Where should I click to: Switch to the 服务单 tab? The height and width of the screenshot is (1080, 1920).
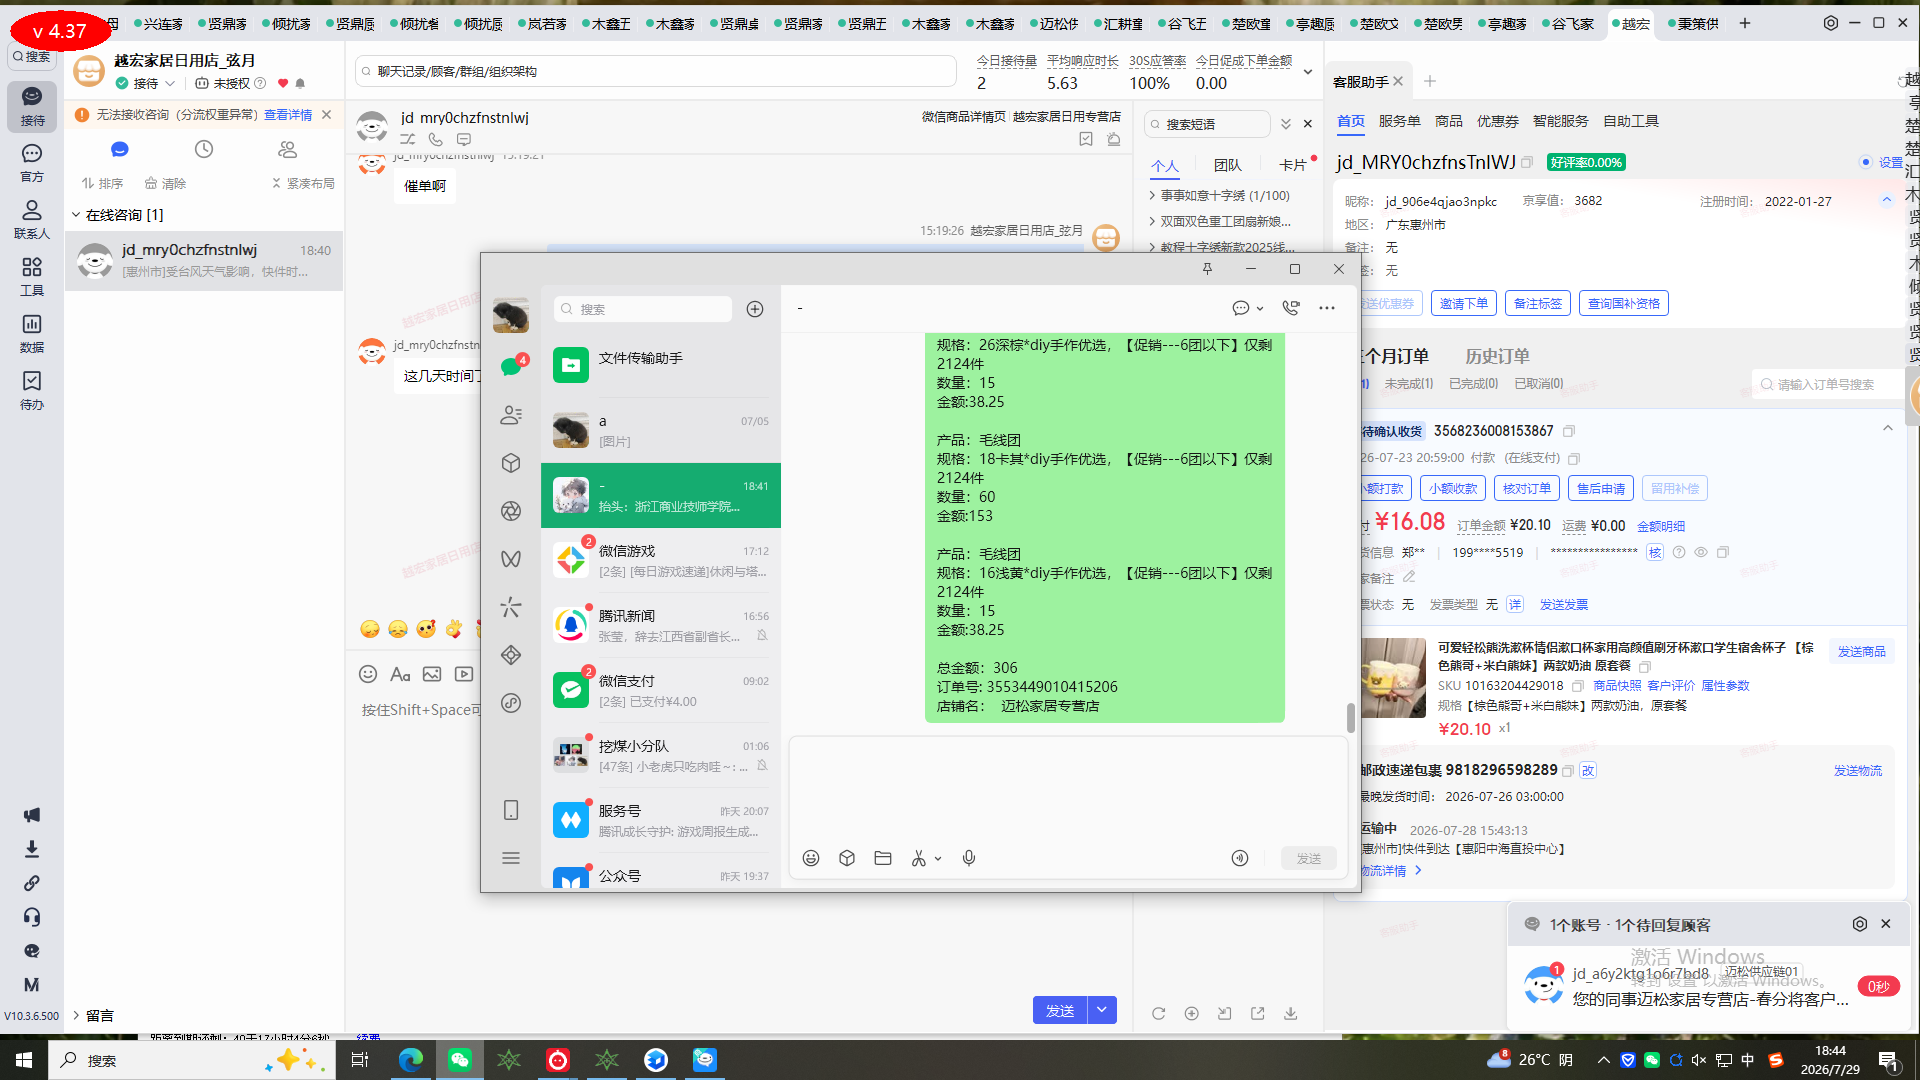[1399, 121]
